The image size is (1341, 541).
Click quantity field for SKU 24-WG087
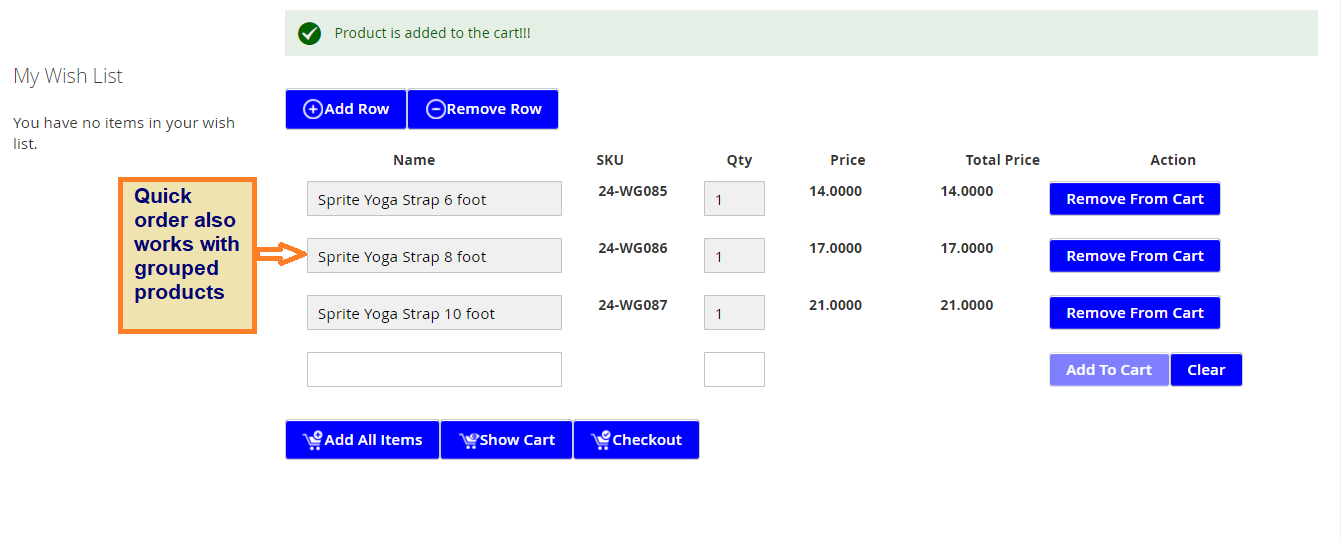coord(734,313)
